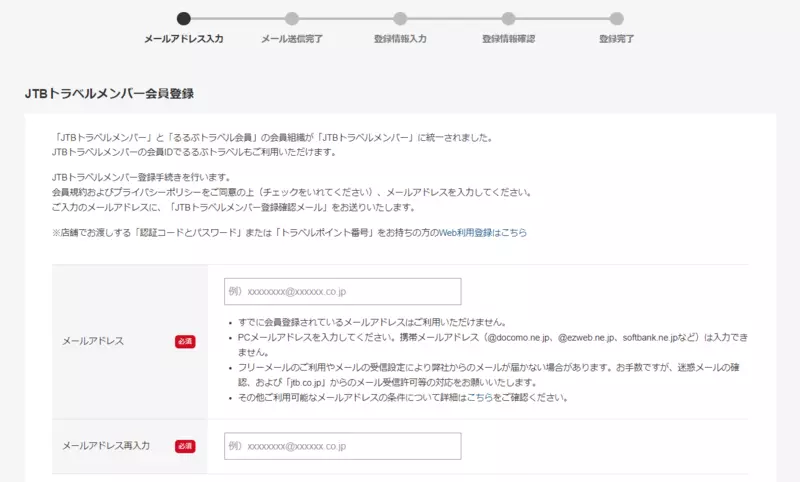This screenshot has height=482, width=800.
Task: Click the 登録情報入力 step label
Action: [400, 39]
